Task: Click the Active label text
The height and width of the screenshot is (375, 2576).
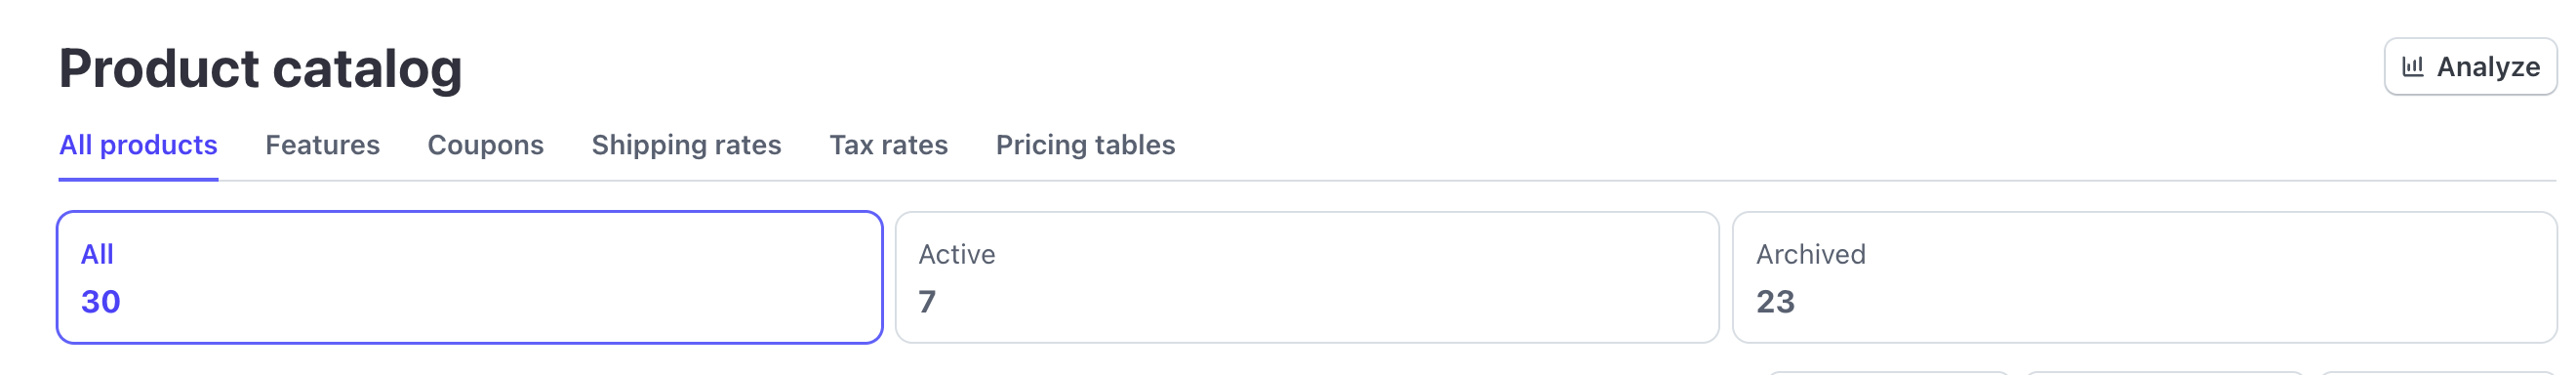Action: click(x=956, y=254)
